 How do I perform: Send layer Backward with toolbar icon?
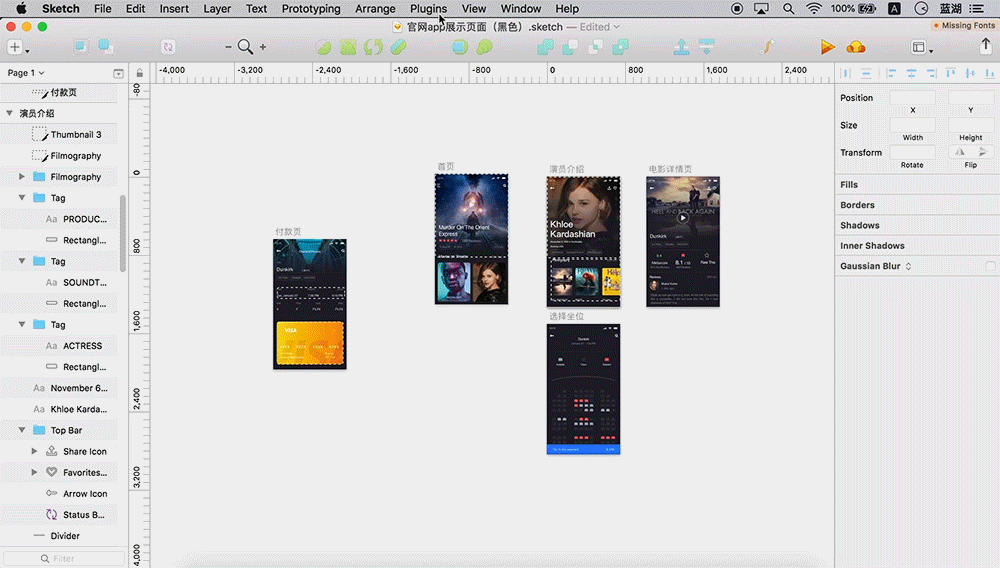[x=706, y=47]
